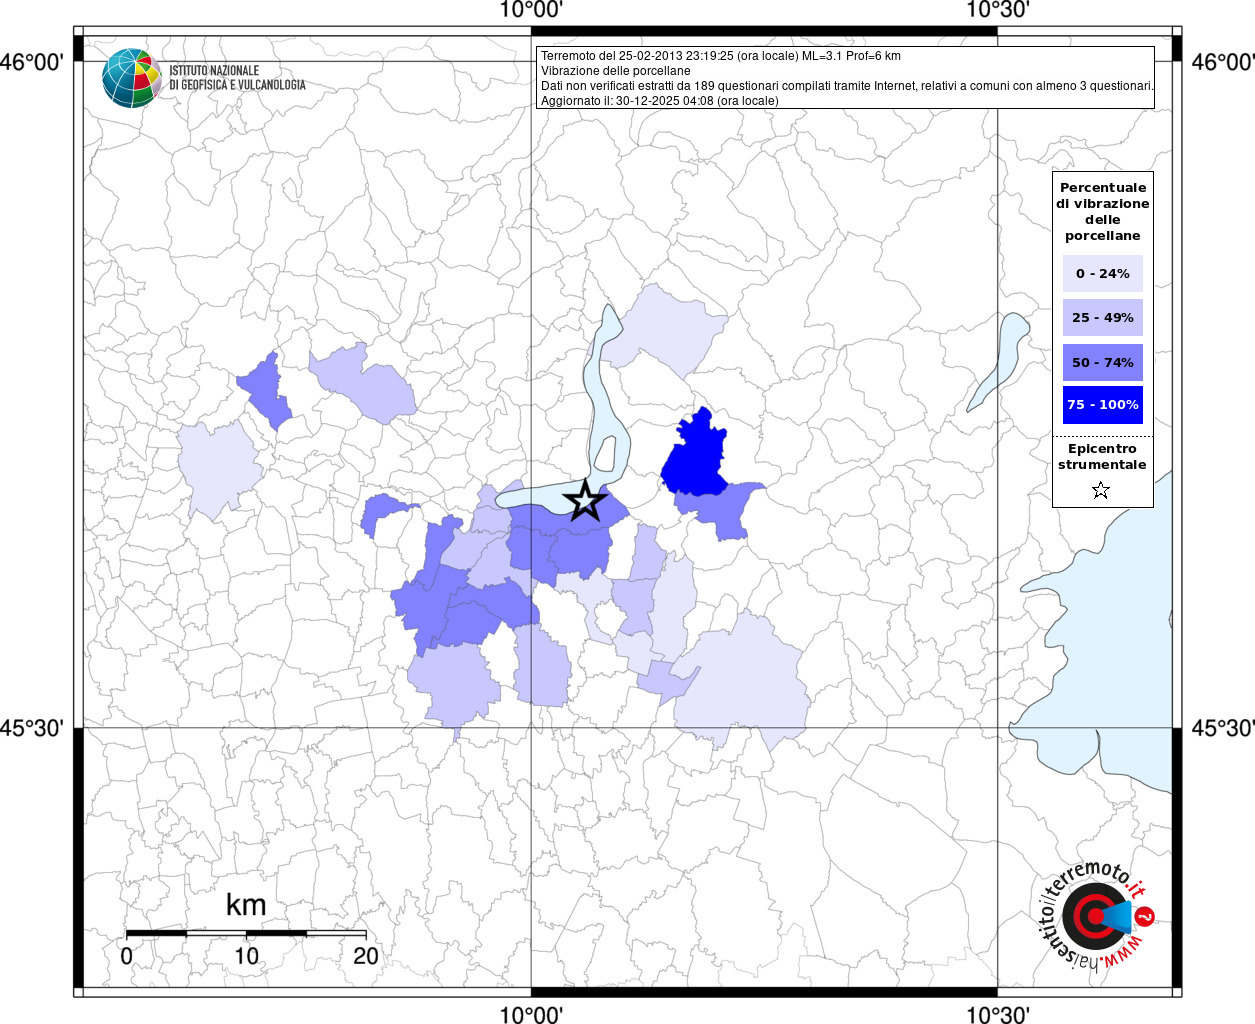Click the bottom '10°30'' longitude label
1255x1024 pixels.
pyautogui.click(x=998, y=1014)
